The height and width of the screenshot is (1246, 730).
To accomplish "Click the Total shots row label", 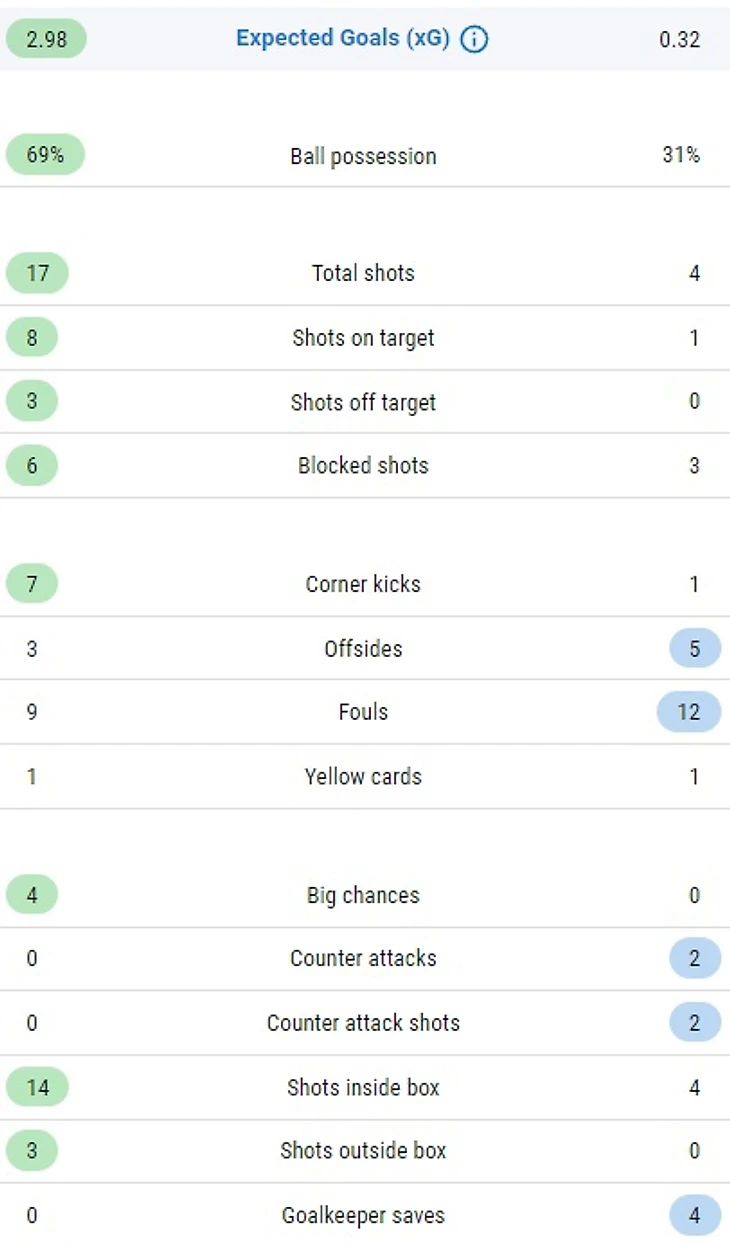I will (363, 273).
